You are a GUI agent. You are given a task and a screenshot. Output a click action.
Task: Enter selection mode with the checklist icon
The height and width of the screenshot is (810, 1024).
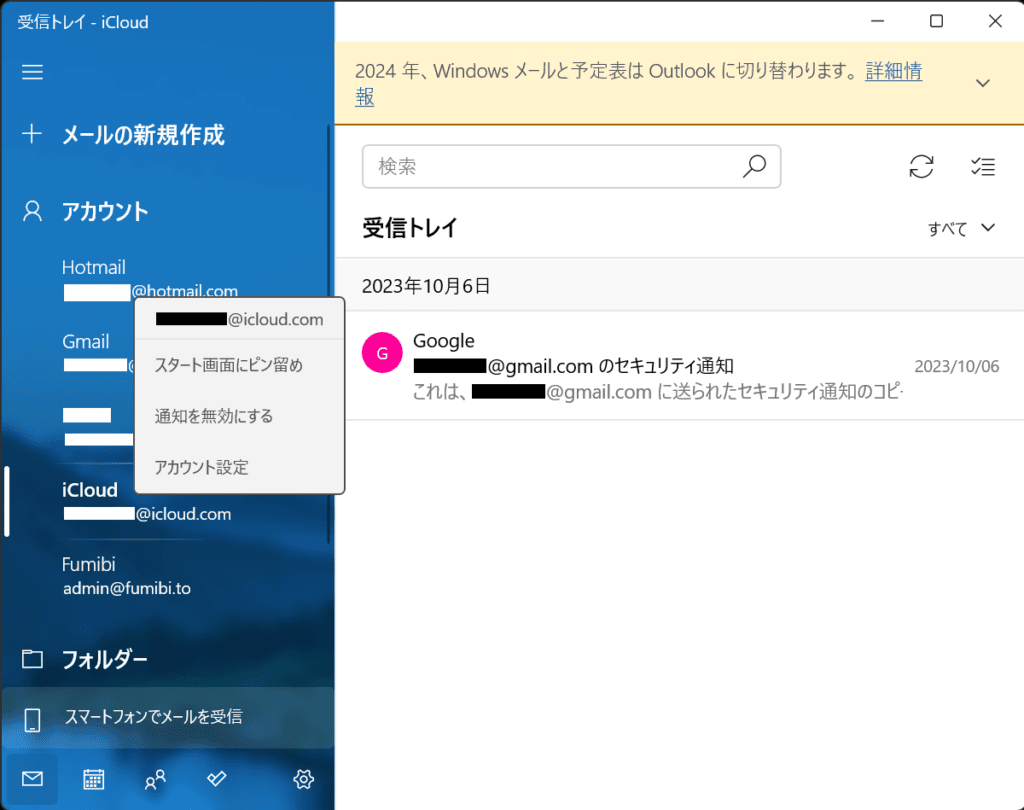981,166
